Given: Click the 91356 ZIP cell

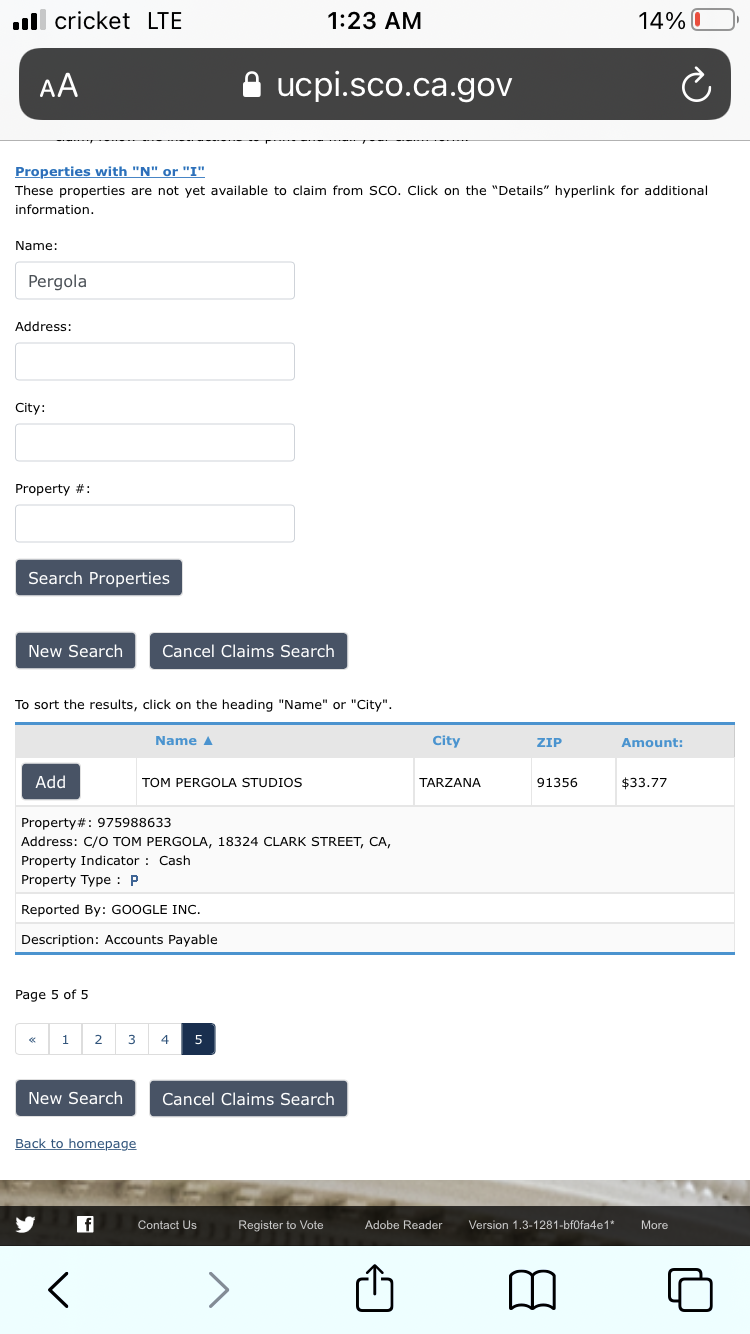Looking at the screenshot, I should (573, 782).
